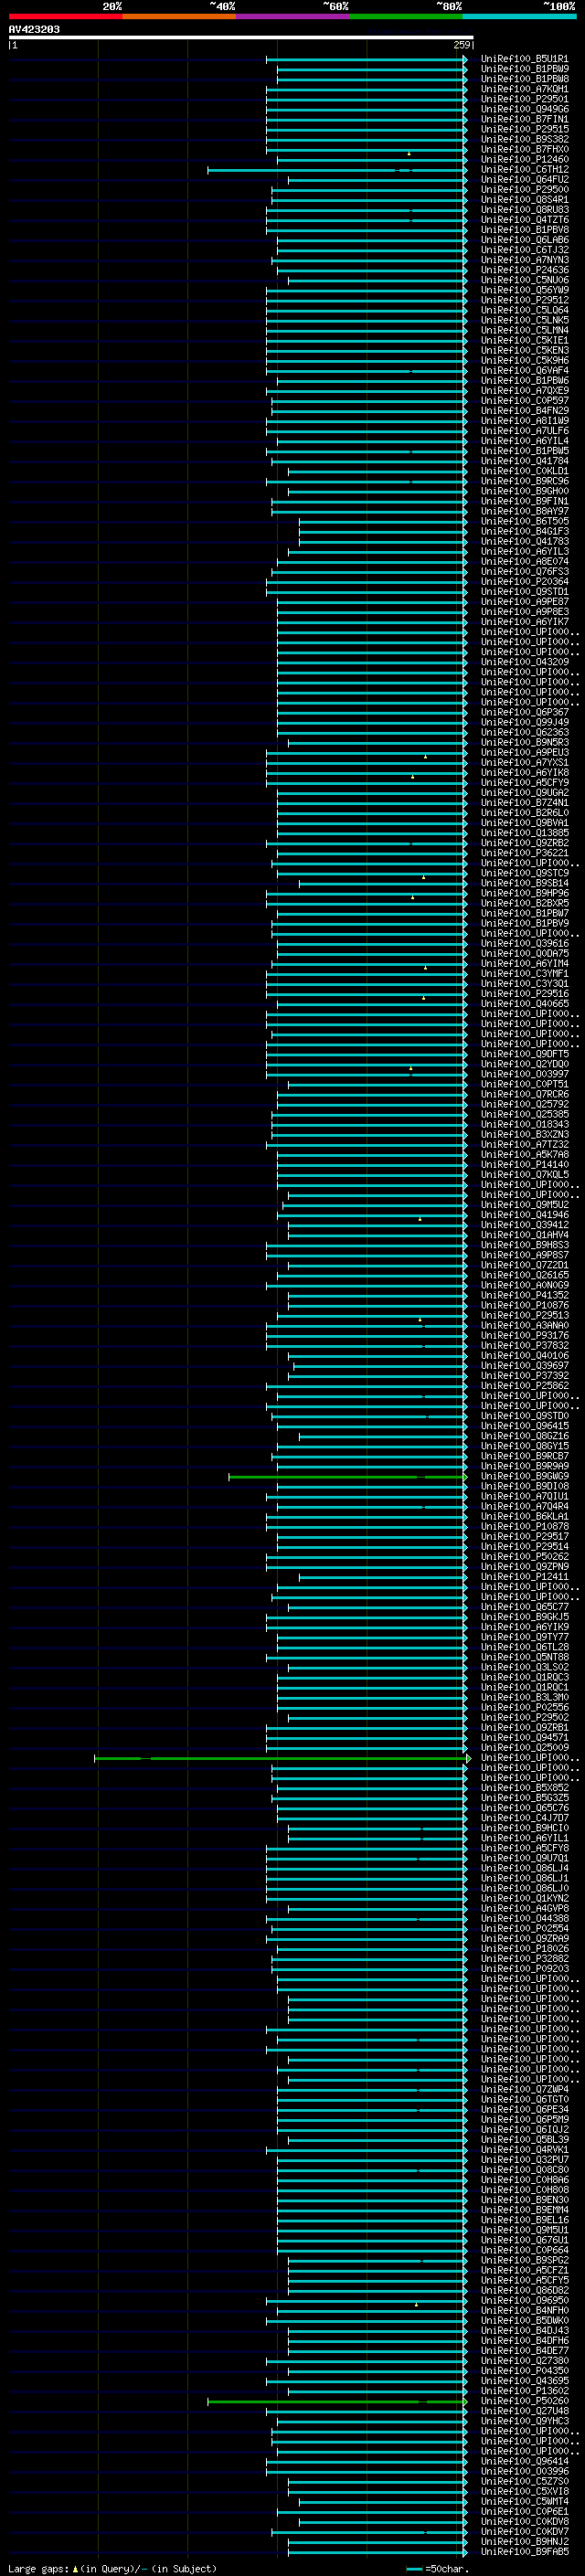The width and height of the screenshot is (585, 2576).
Task: Click label UniRef100_B6KLA1
Action: [524, 1516]
